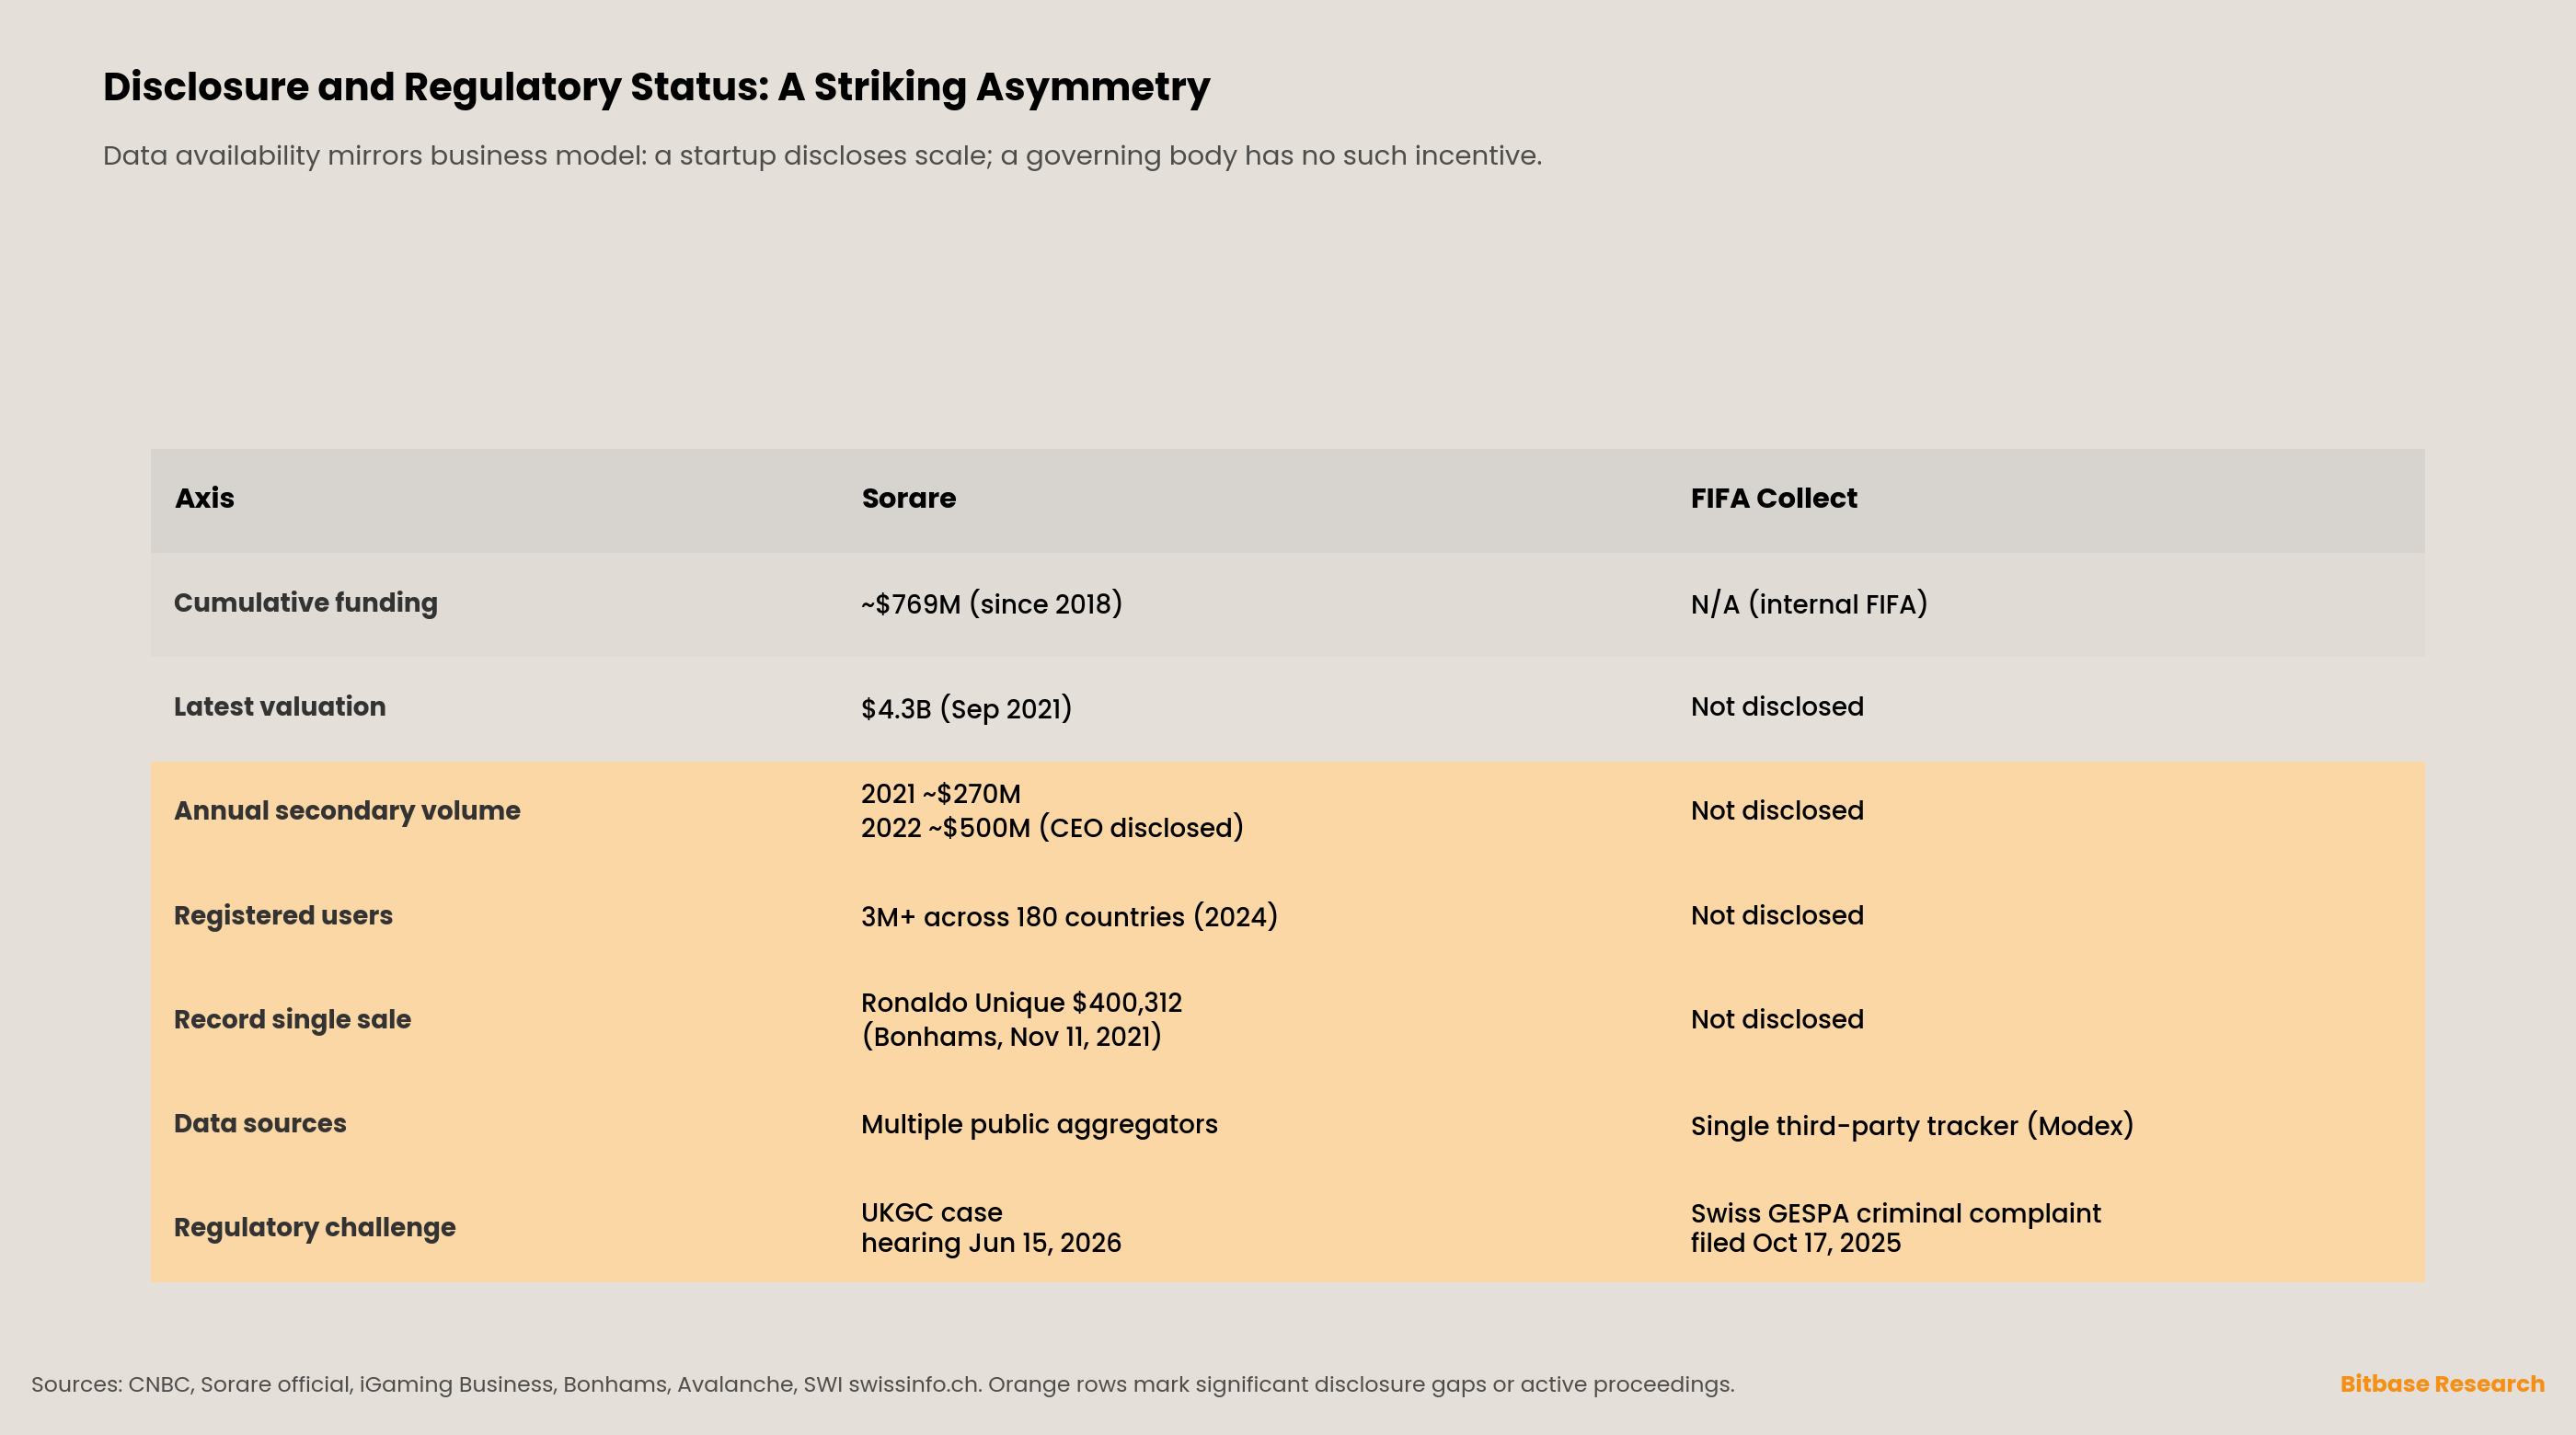Viewport: 2576px width, 1435px height.
Task: Select the subtitle beginning 'Data availability mirrors'
Action: tap(822, 156)
